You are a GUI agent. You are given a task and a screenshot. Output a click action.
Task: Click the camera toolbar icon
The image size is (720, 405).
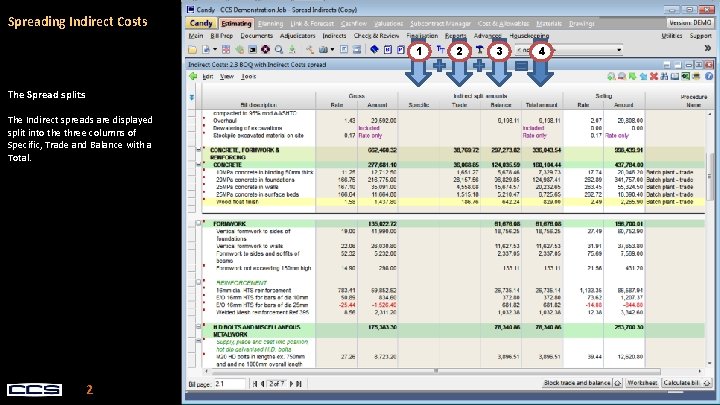coord(323,50)
